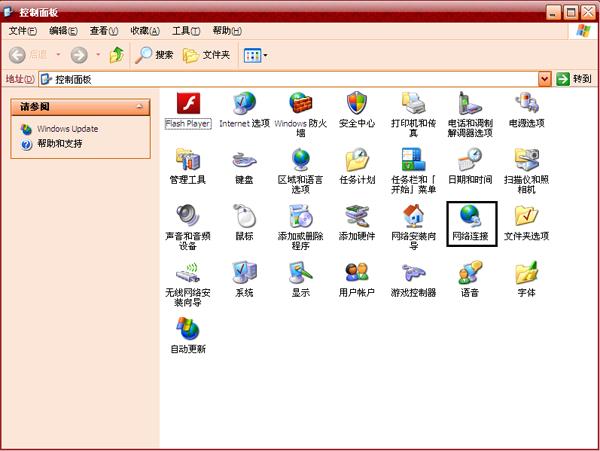Open Windows 防火墙 icon
The image size is (600, 451).
pyautogui.click(x=300, y=104)
